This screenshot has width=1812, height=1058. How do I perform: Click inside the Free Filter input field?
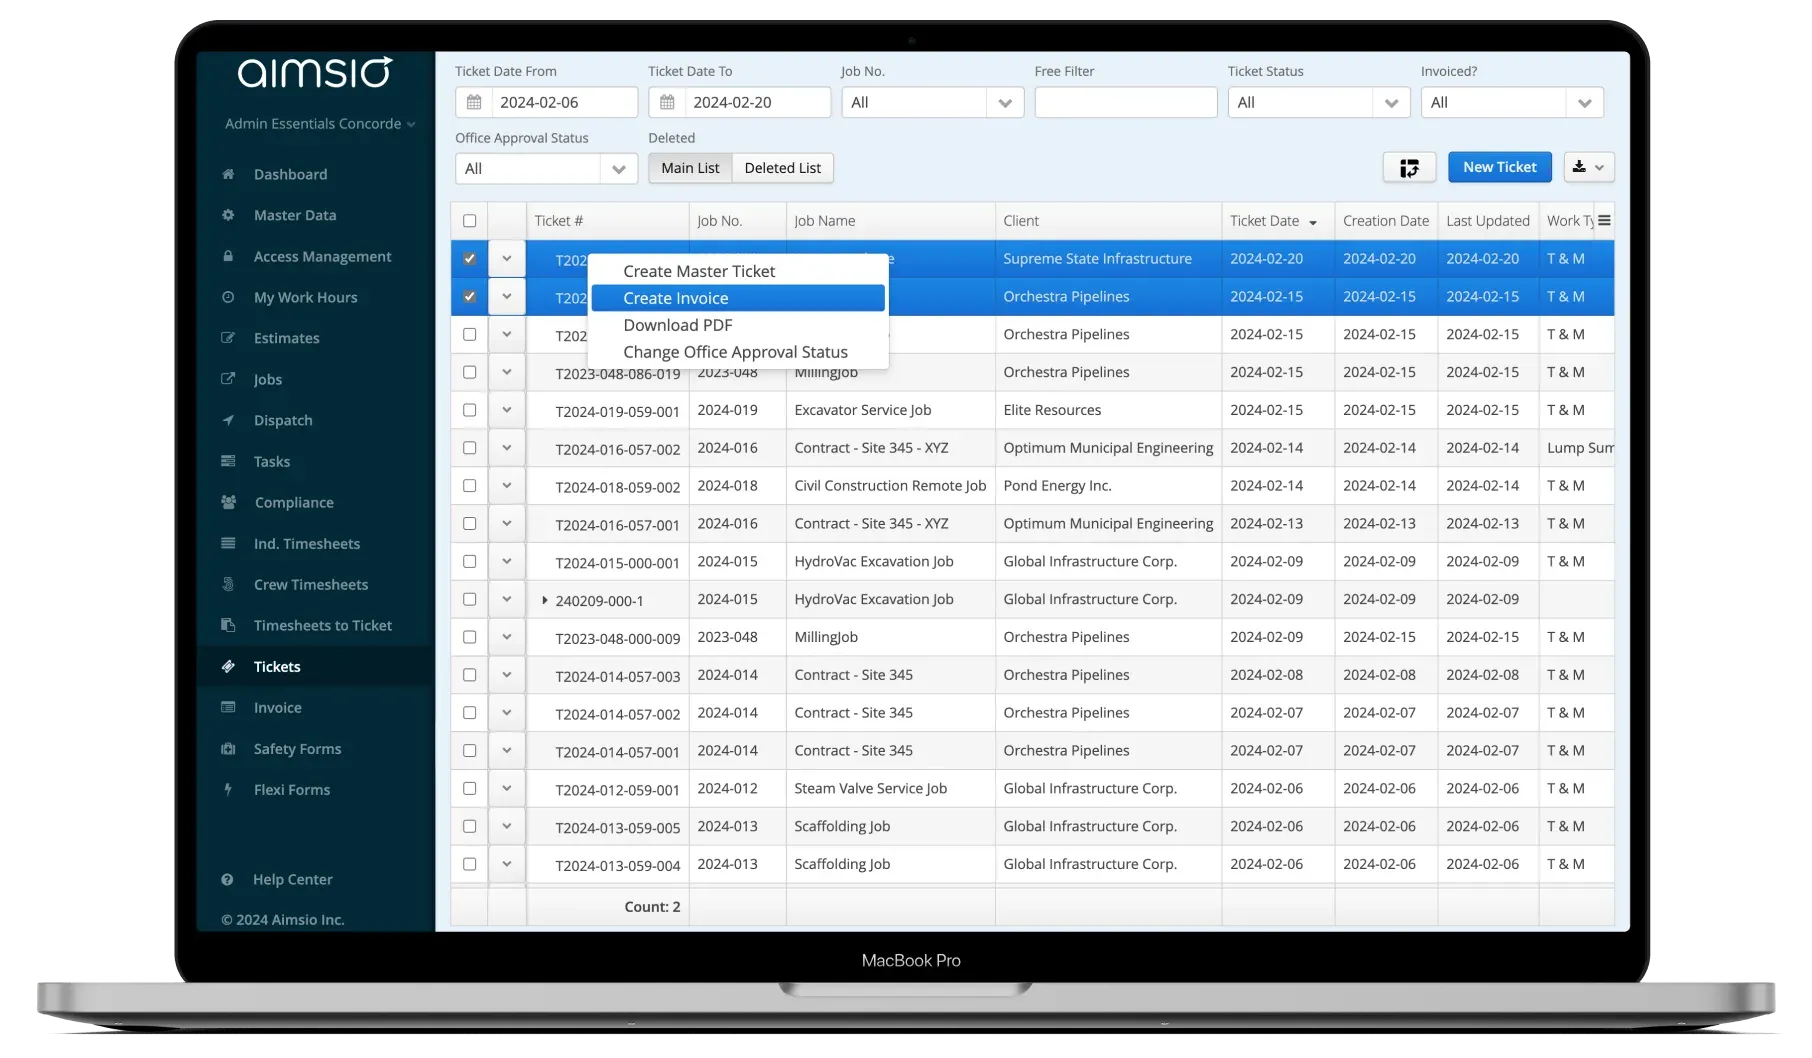(x=1125, y=101)
